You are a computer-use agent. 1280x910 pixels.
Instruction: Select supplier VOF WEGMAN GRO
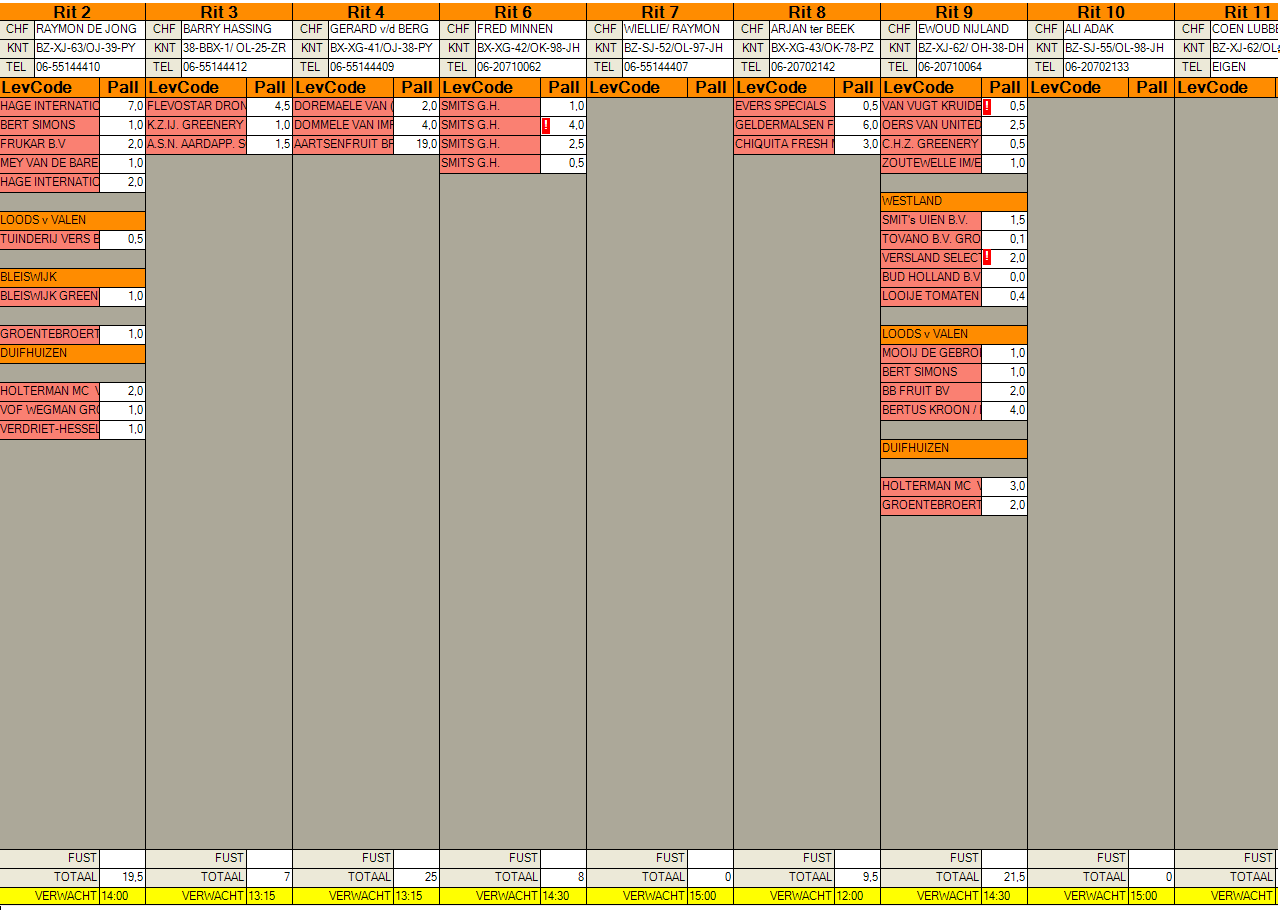[x=50, y=411]
